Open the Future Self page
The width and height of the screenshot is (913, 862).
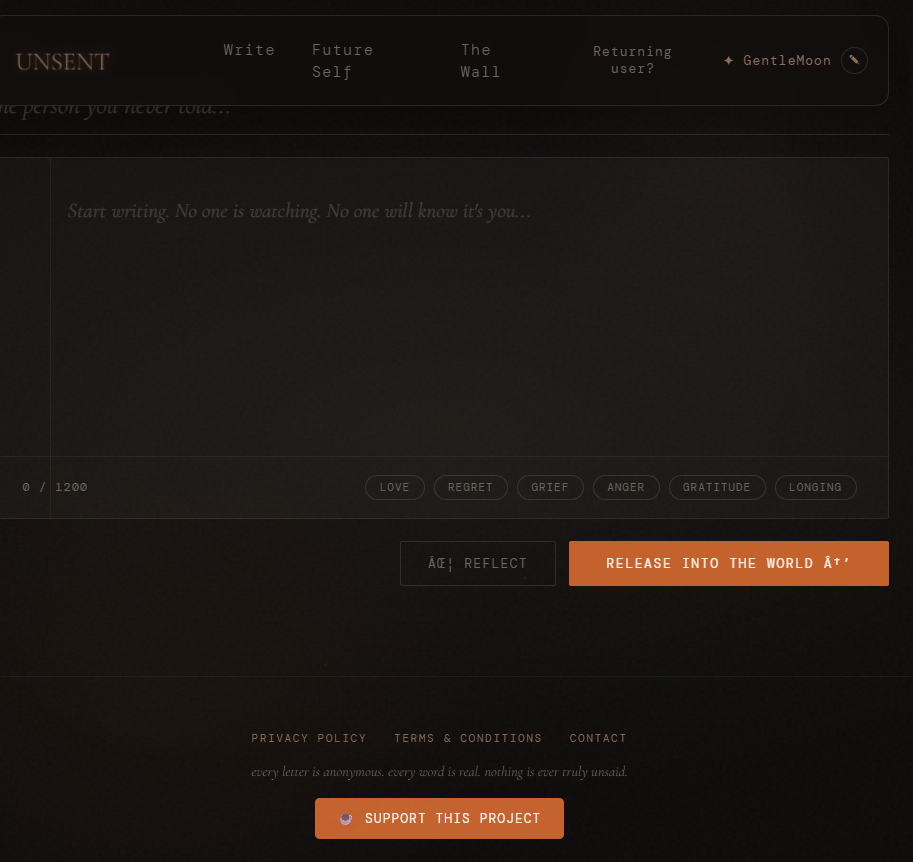(342, 60)
